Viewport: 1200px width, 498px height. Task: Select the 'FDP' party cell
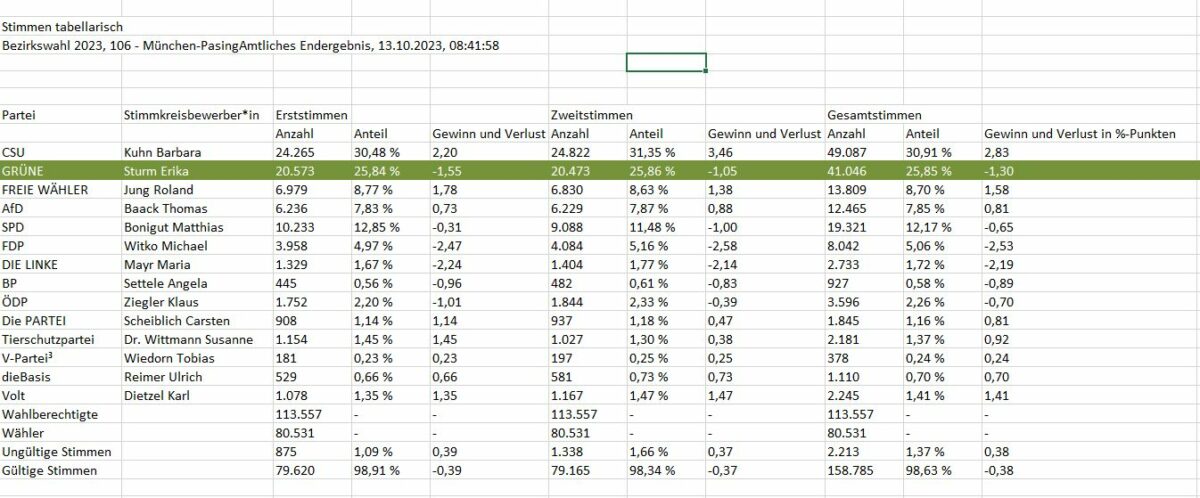[x=13, y=245]
